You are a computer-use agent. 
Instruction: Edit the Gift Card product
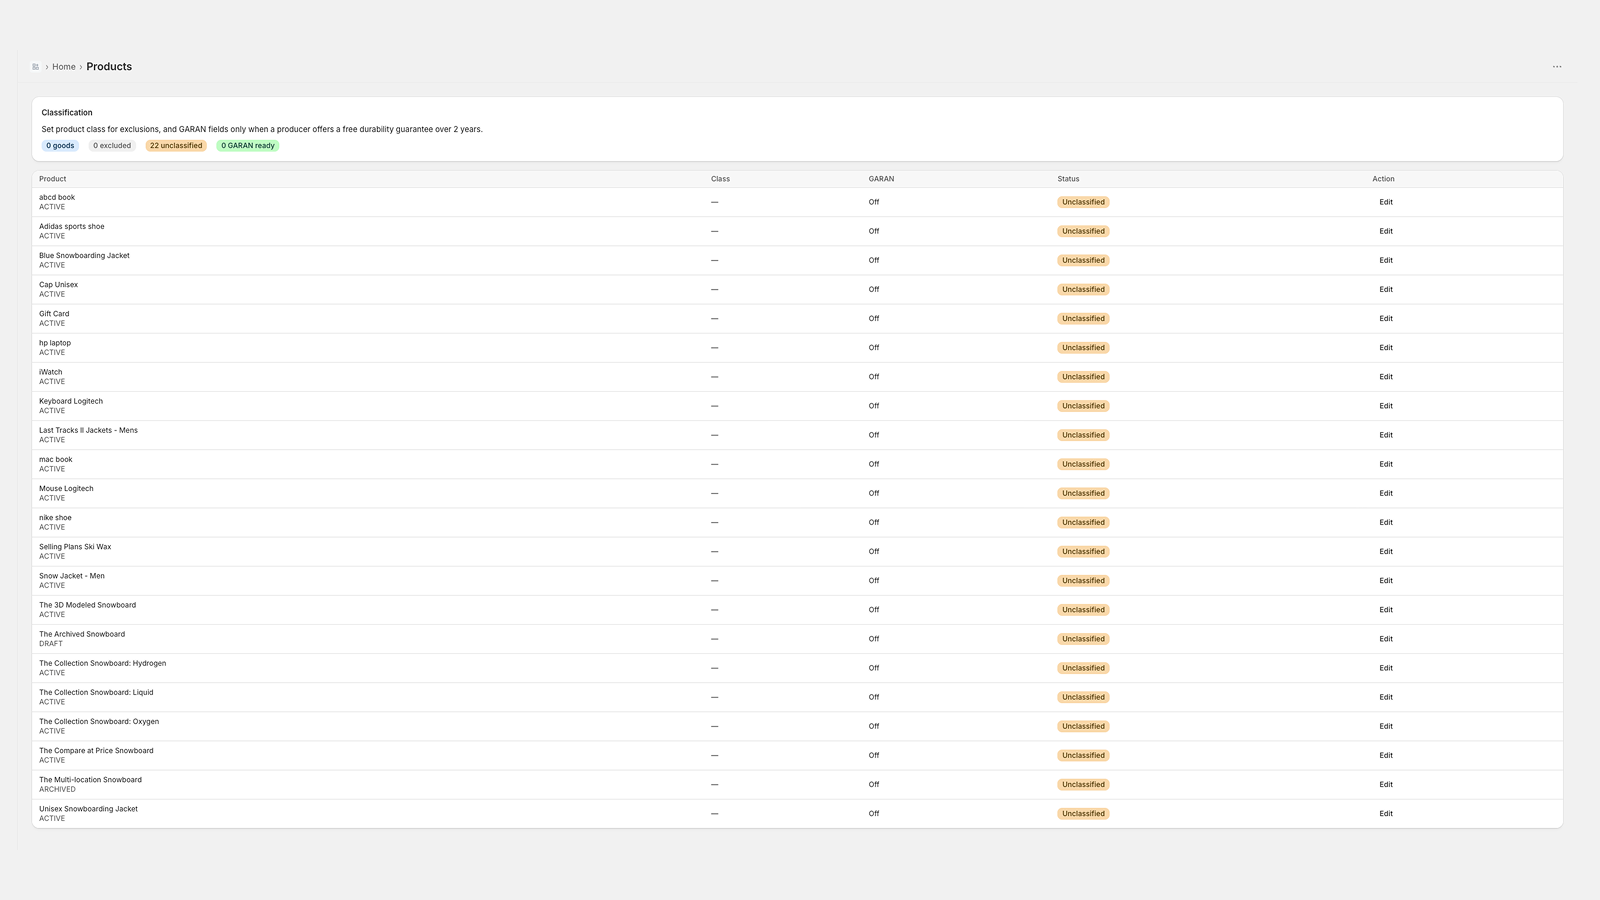[1386, 318]
